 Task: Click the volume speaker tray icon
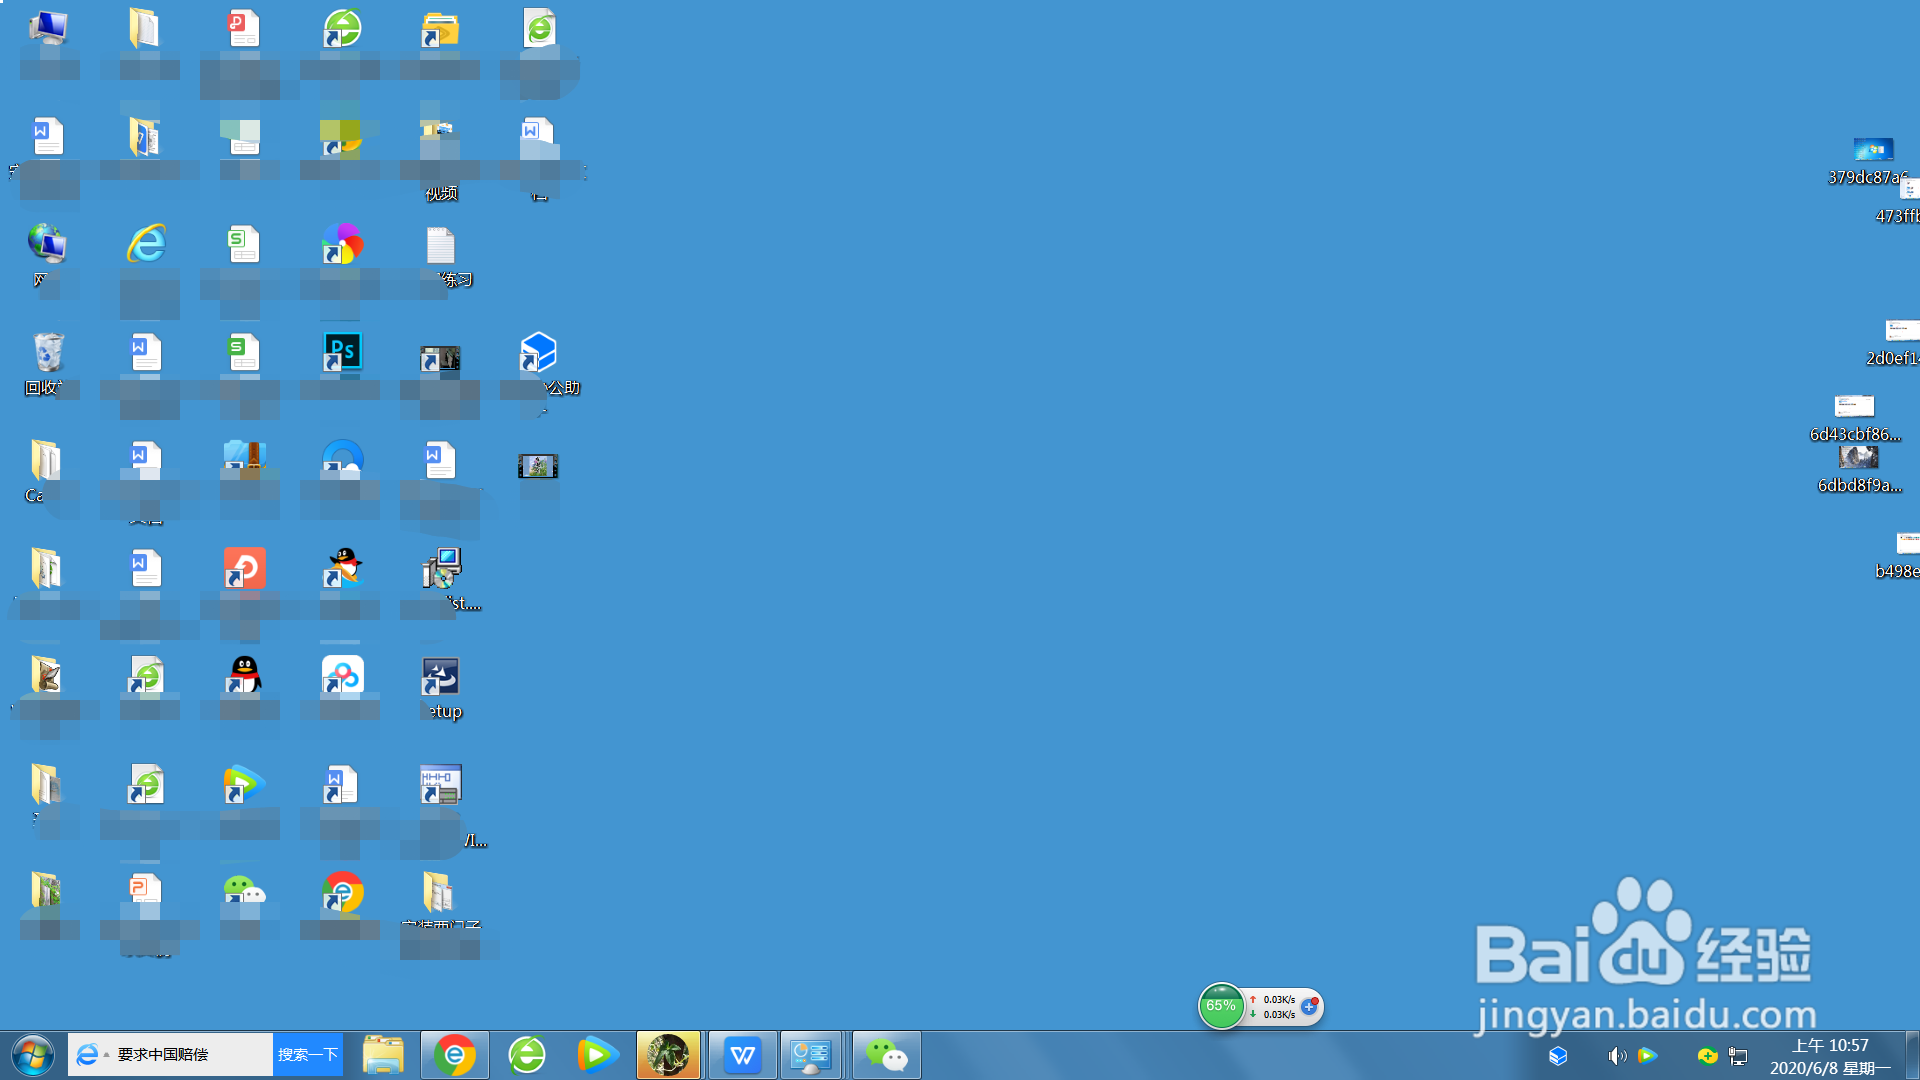(1615, 1056)
